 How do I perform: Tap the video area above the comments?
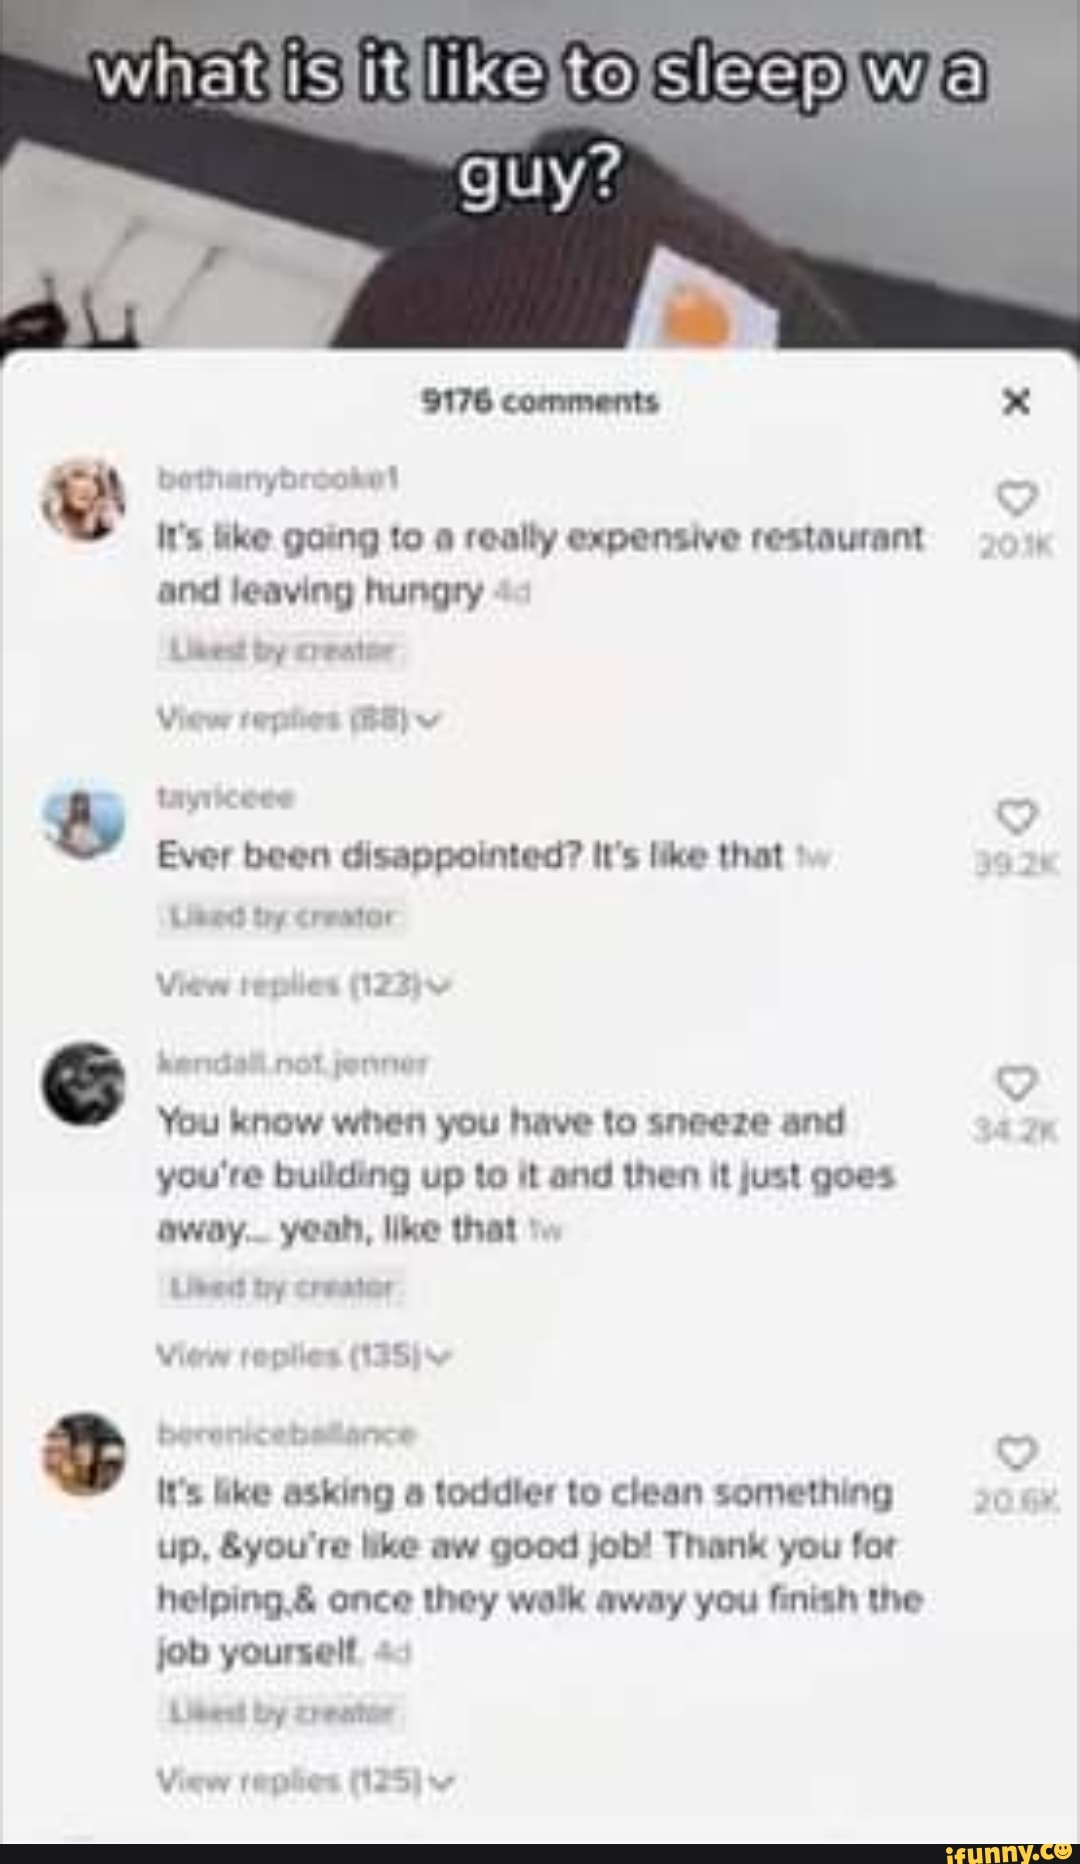pyautogui.click(x=540, y=250)
